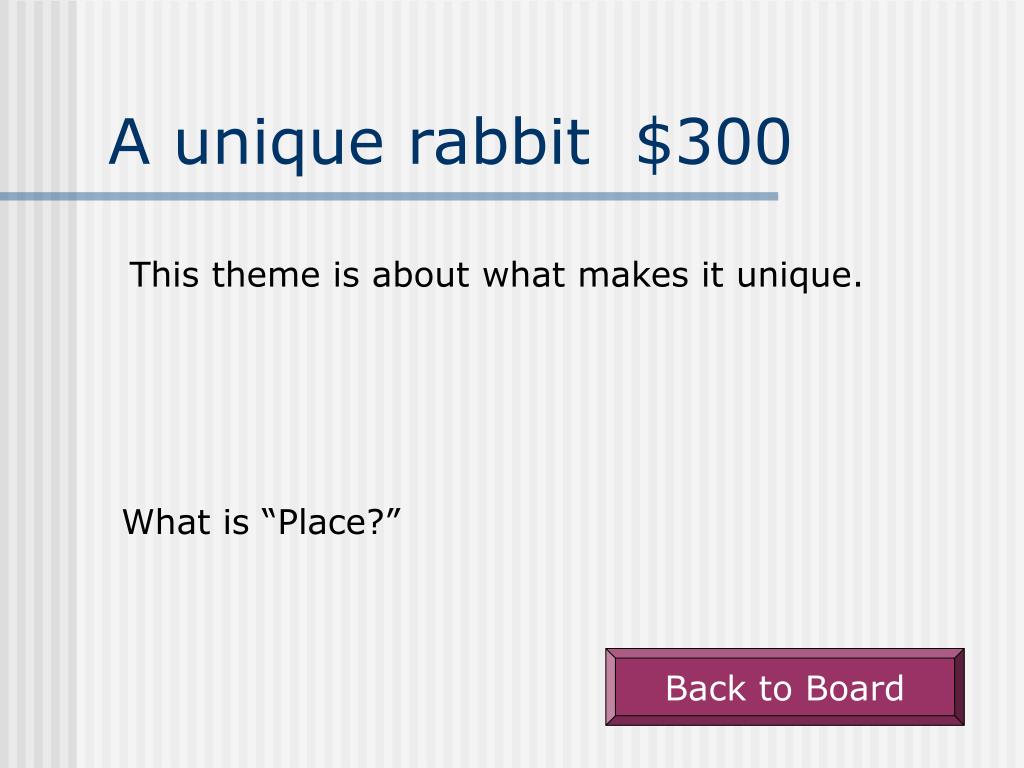The image size is (1024, 768).
Task: Select the clue sentence about the theme
Action: pos(496,274)
